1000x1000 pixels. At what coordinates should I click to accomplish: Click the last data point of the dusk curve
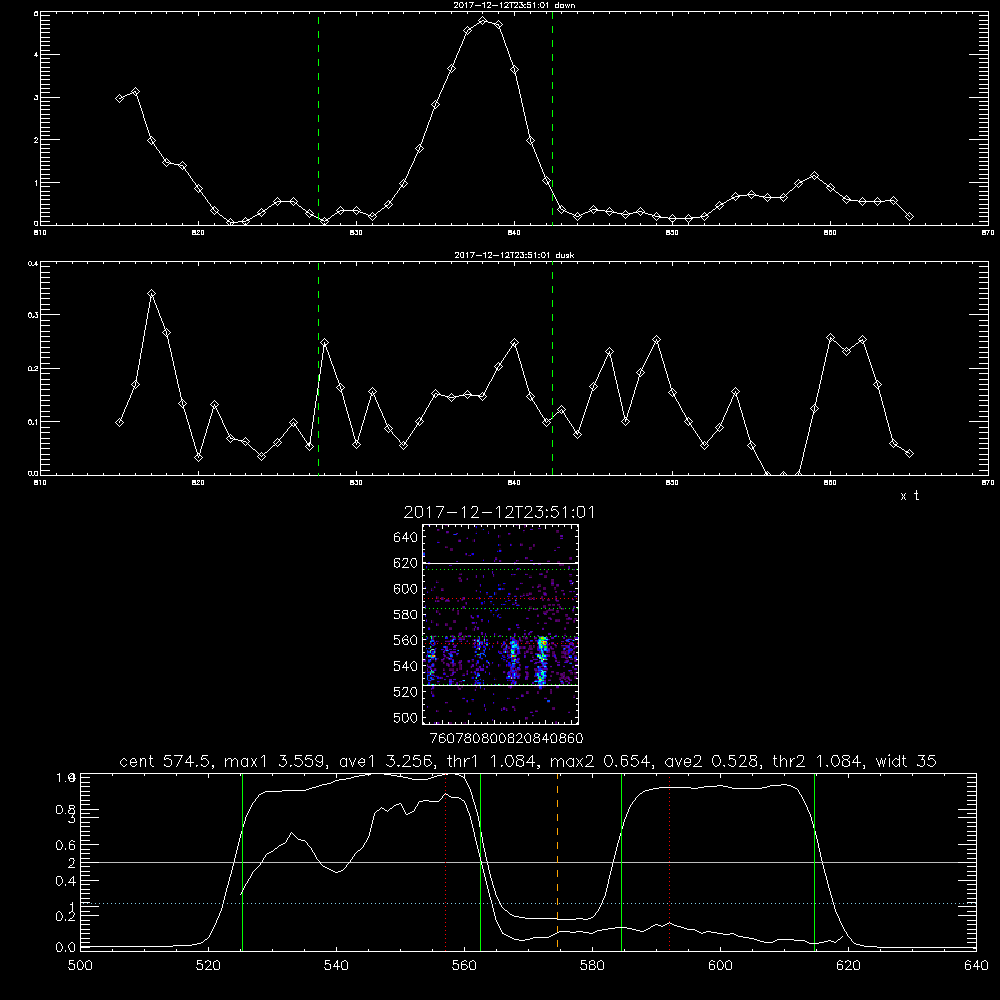click(x=909, y=453)
